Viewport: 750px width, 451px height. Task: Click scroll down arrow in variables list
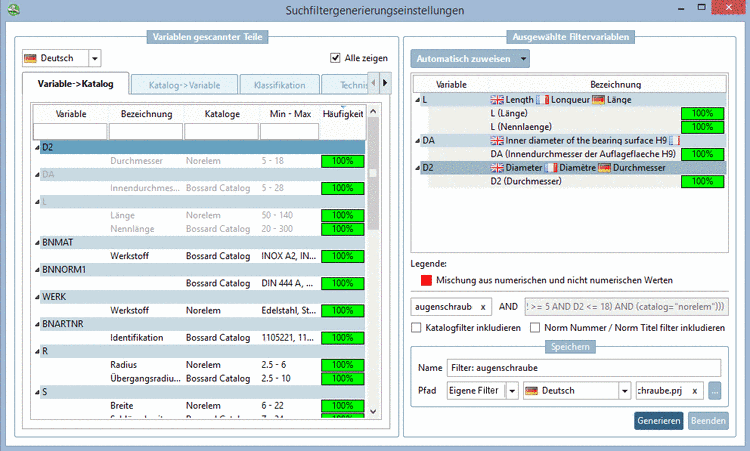373,411
